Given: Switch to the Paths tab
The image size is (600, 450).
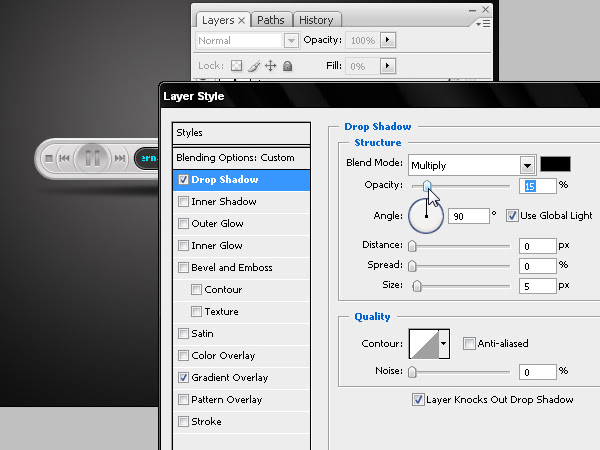Looking at the screenshot, I should click(x=271, y=20).
